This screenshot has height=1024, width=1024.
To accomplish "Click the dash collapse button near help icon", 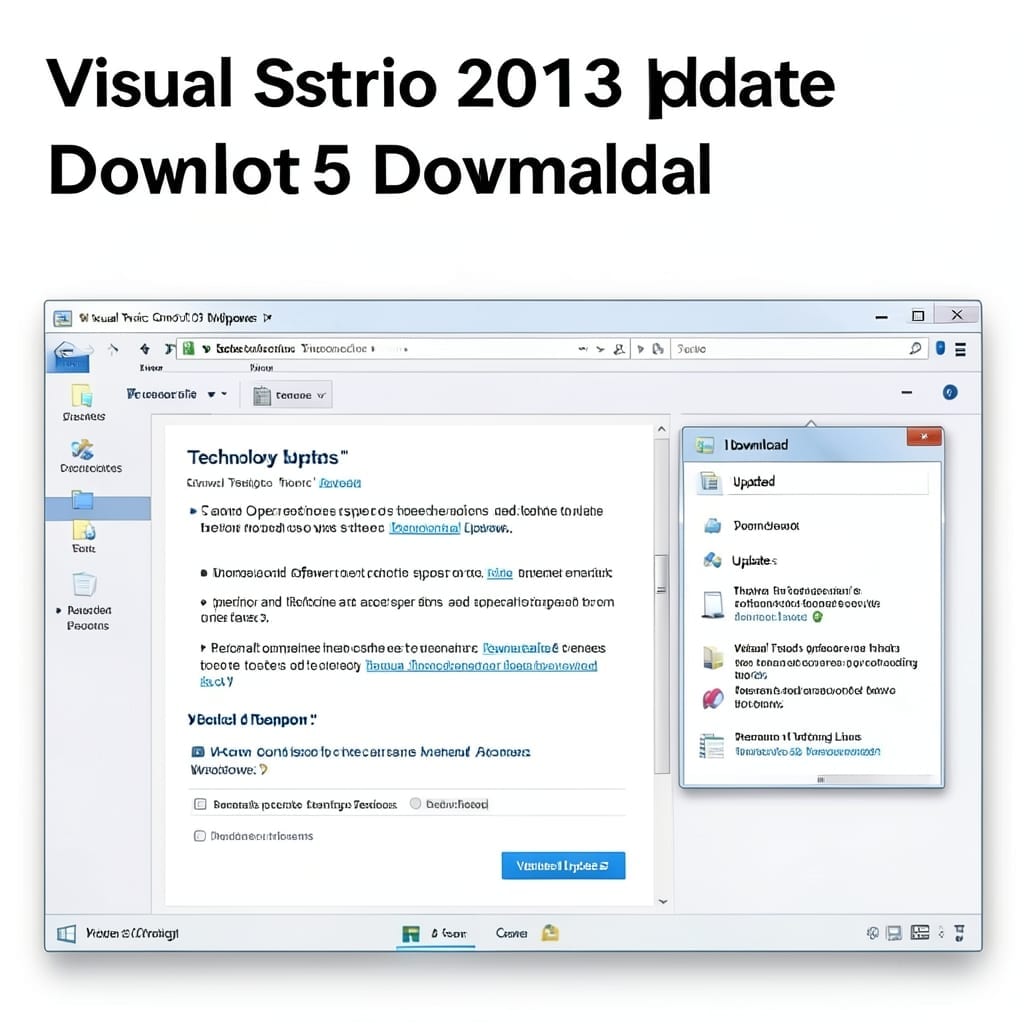I will [x=906, y=392].
